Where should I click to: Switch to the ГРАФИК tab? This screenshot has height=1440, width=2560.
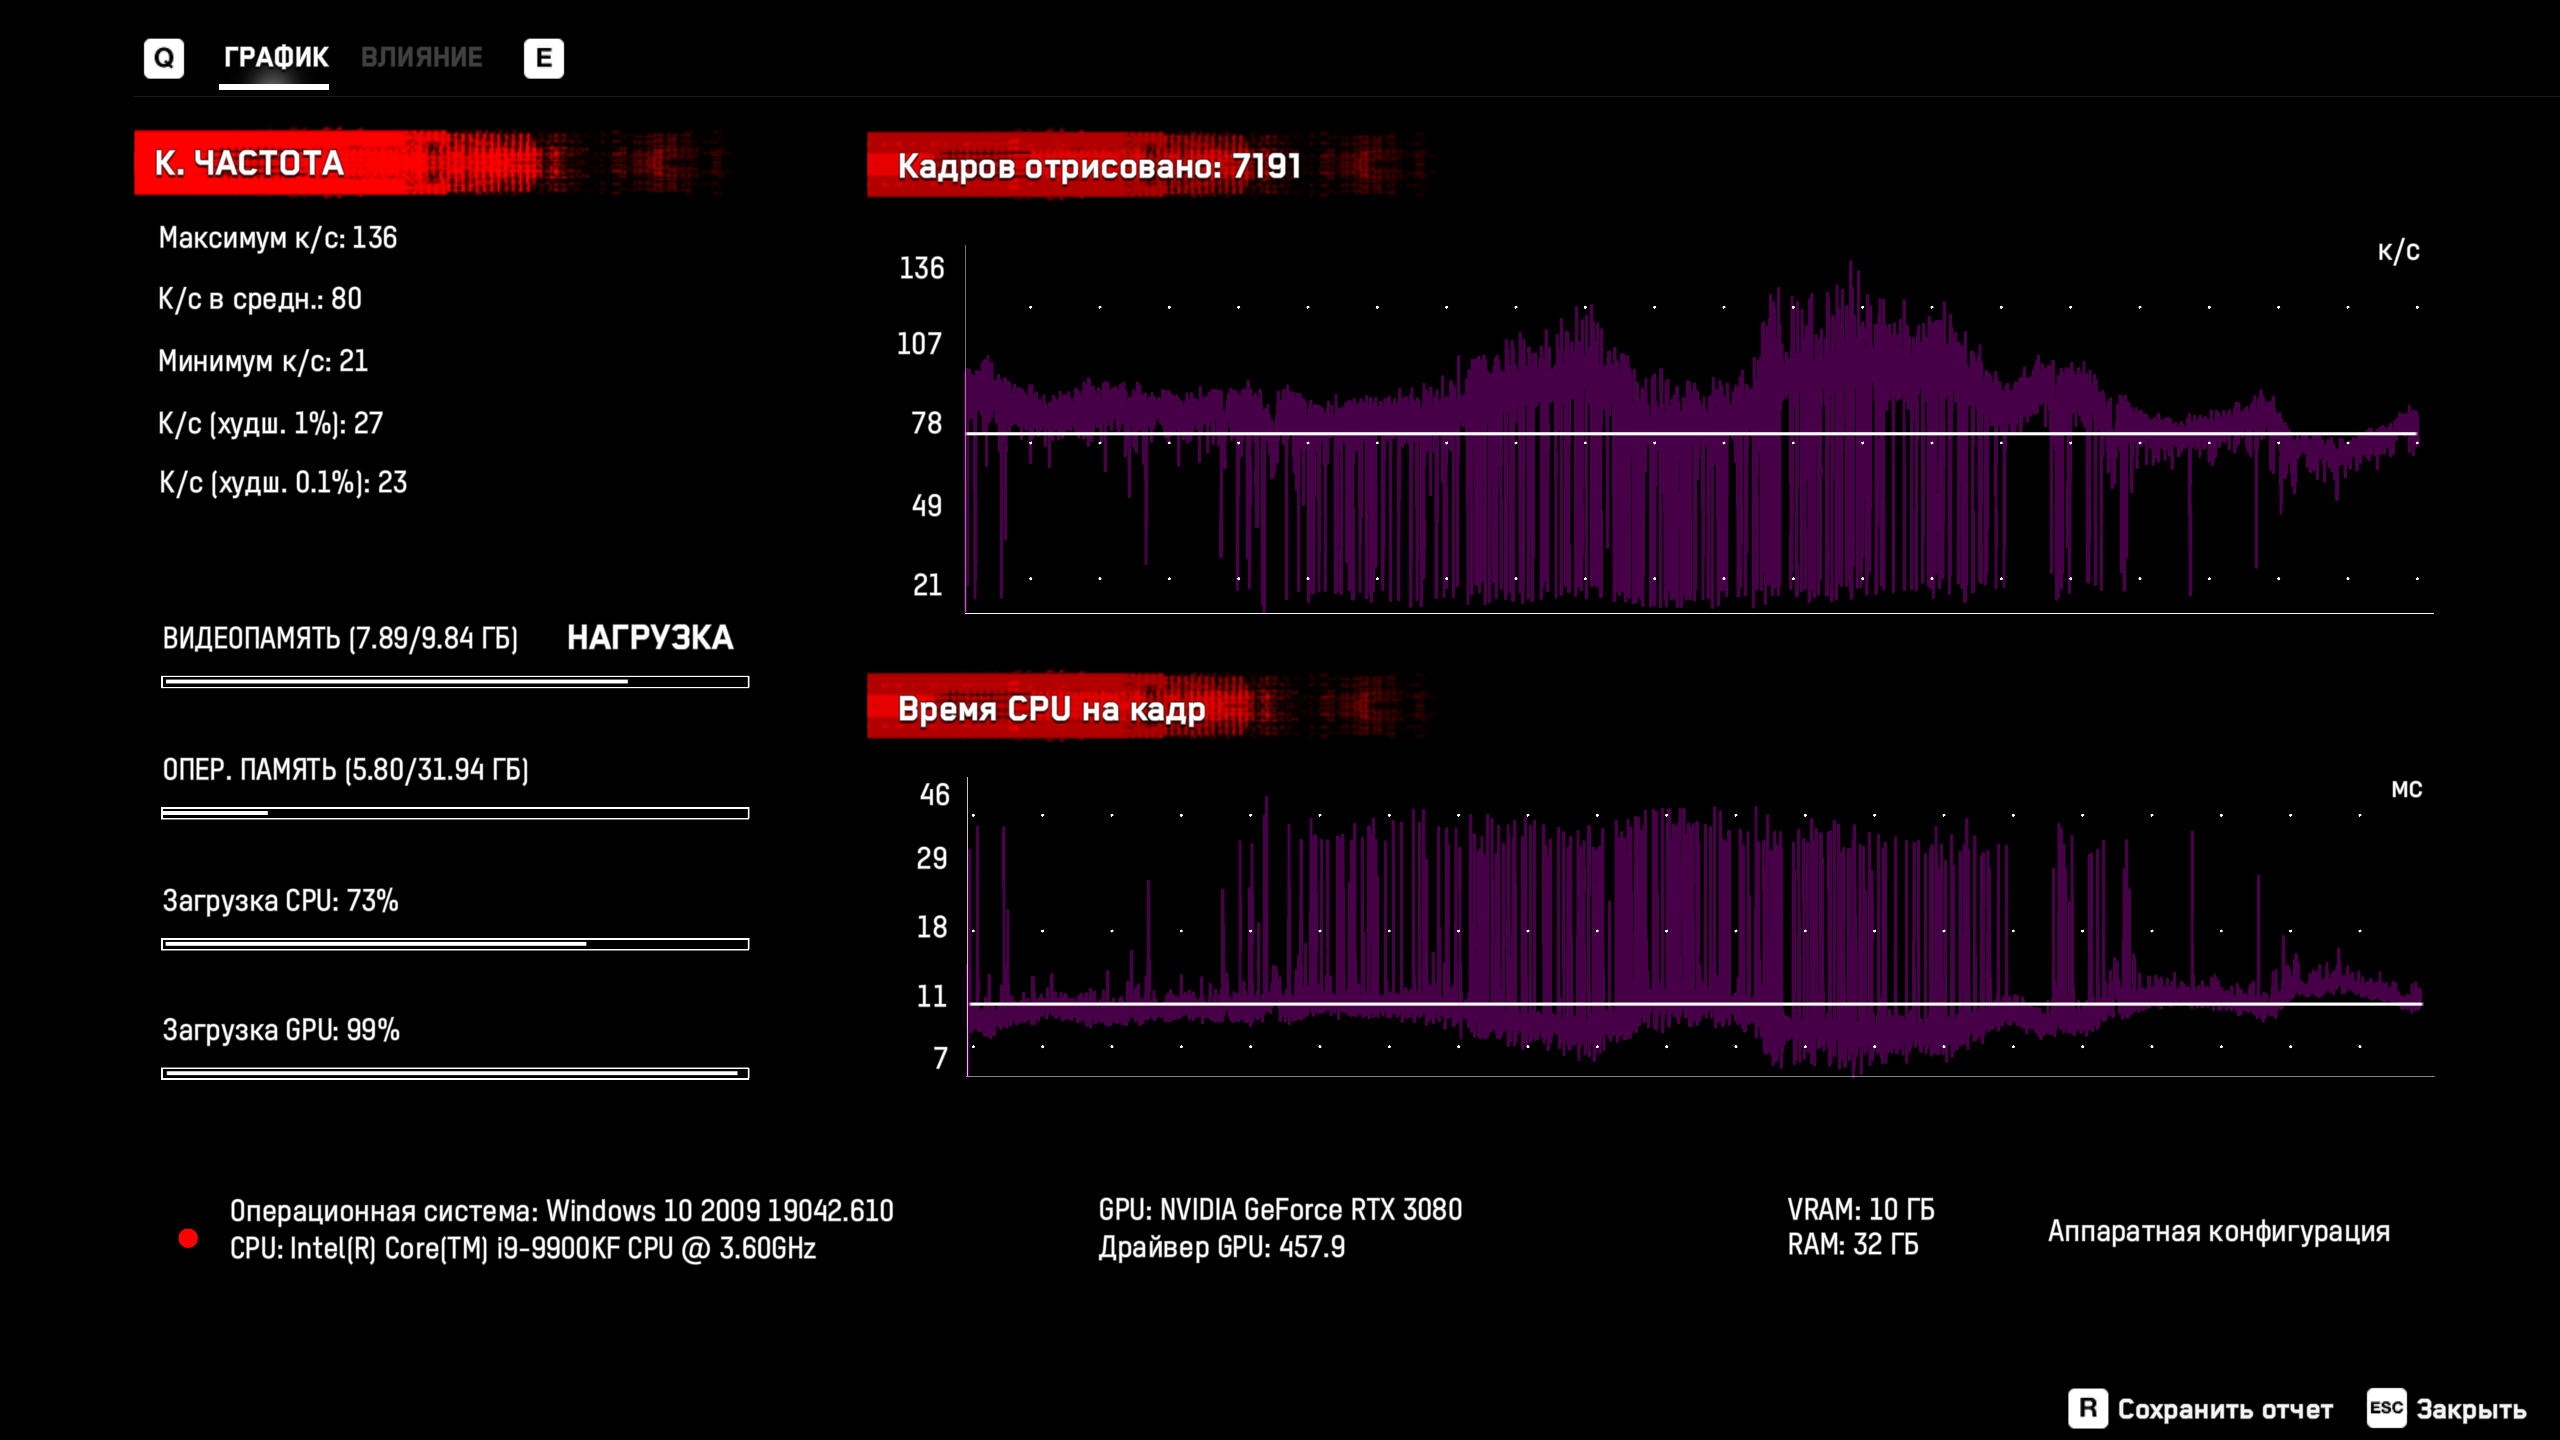tap(275, 58)
